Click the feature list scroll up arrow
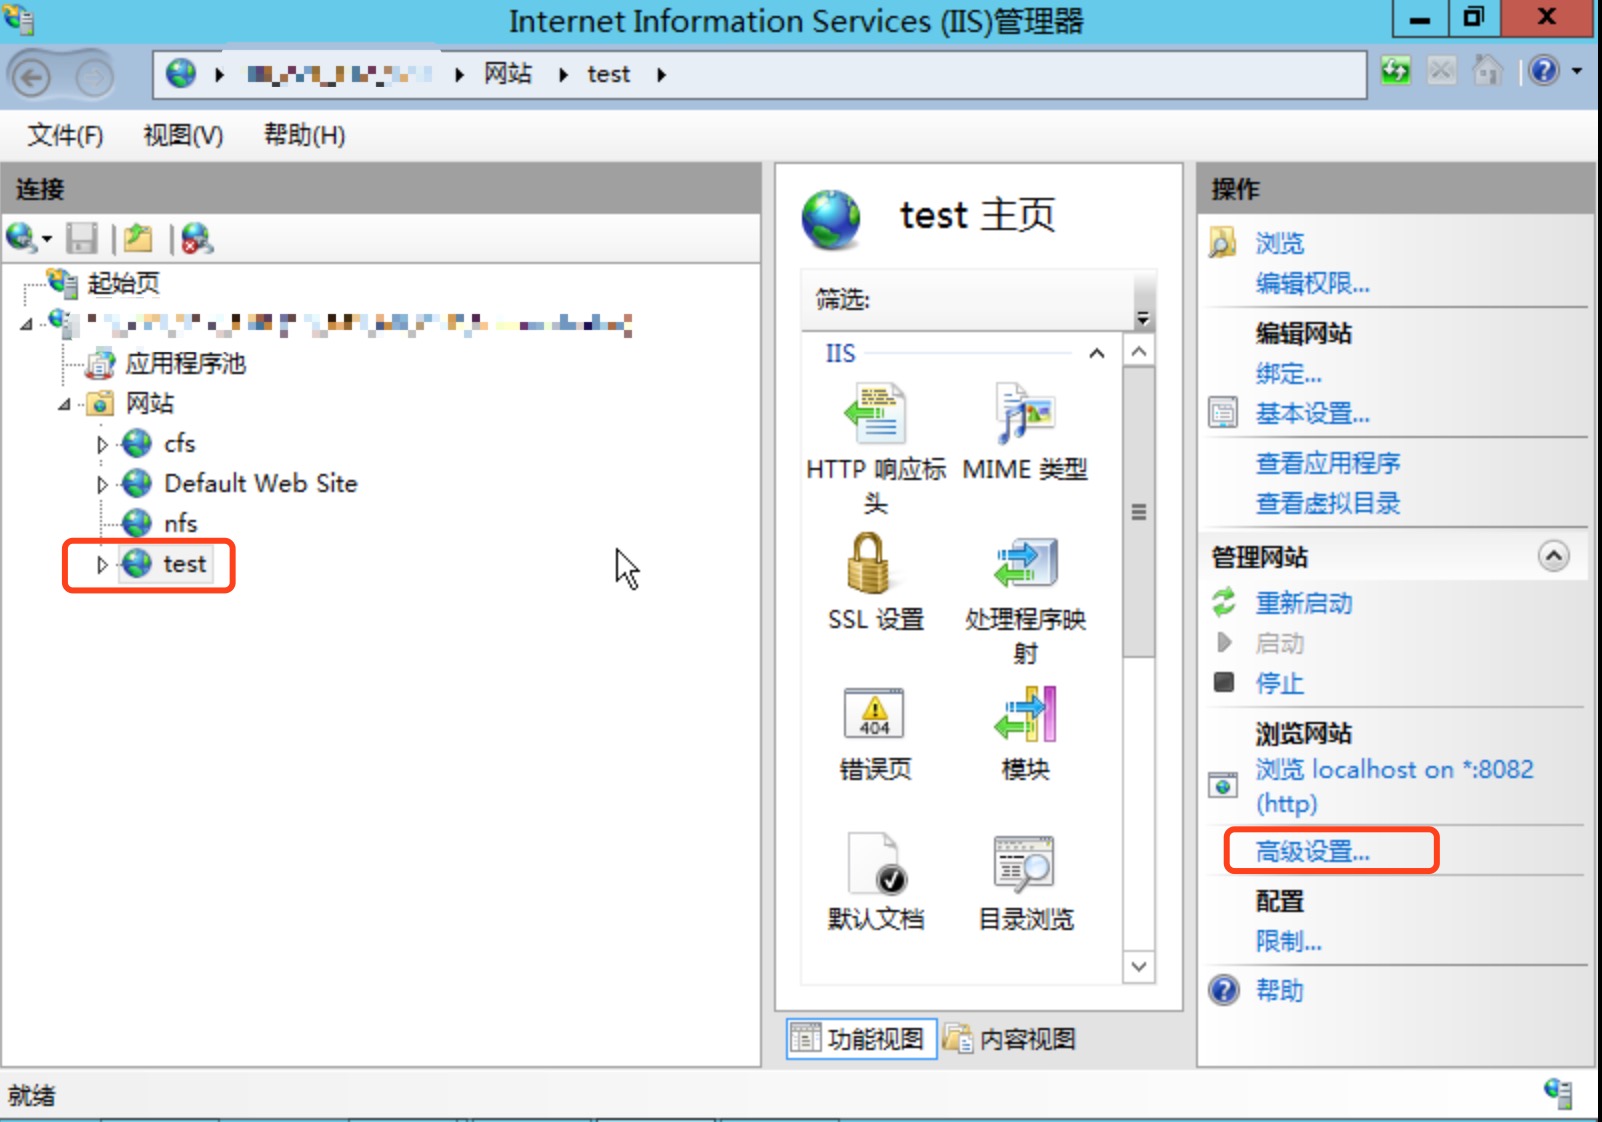The width and height of the screenshot is (1602, 1122). pyautogui.click(x=1138, y=351)
